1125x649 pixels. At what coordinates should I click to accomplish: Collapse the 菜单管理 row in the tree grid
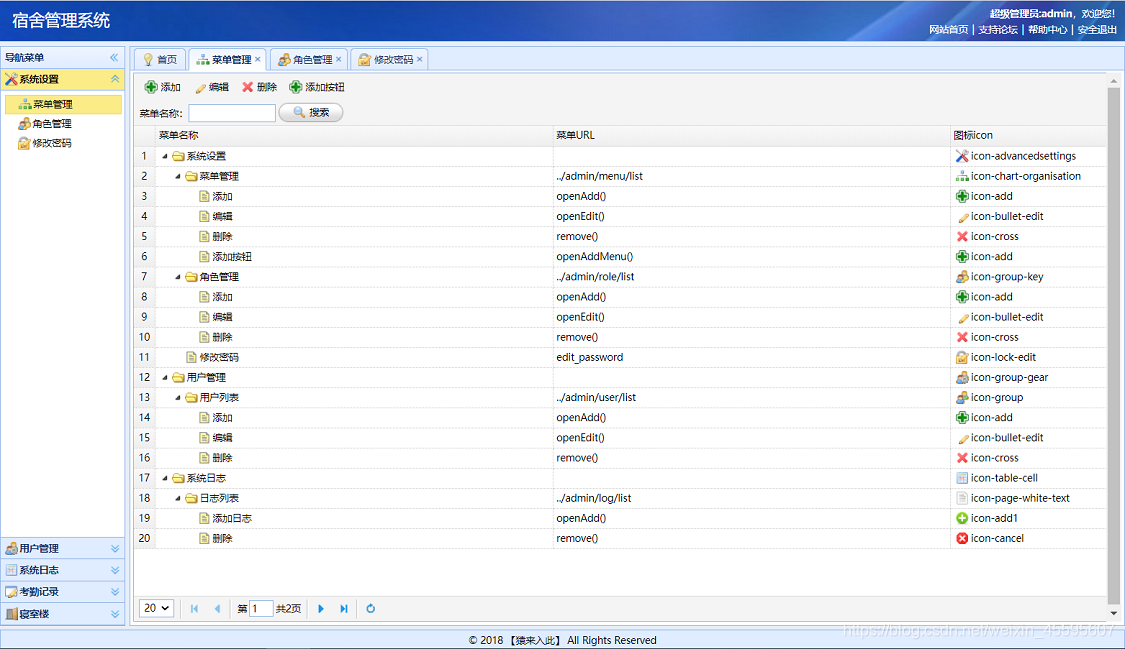(x=178, y=176)
